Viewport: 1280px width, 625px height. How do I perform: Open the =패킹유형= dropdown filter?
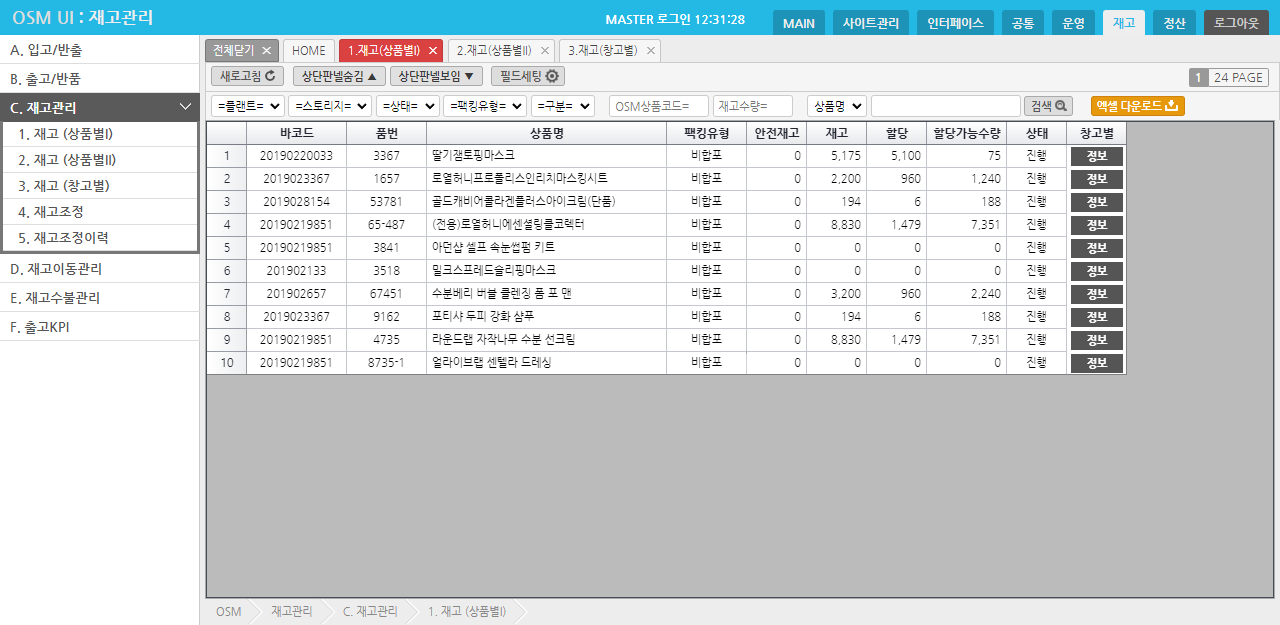click(x=485, y=106)
